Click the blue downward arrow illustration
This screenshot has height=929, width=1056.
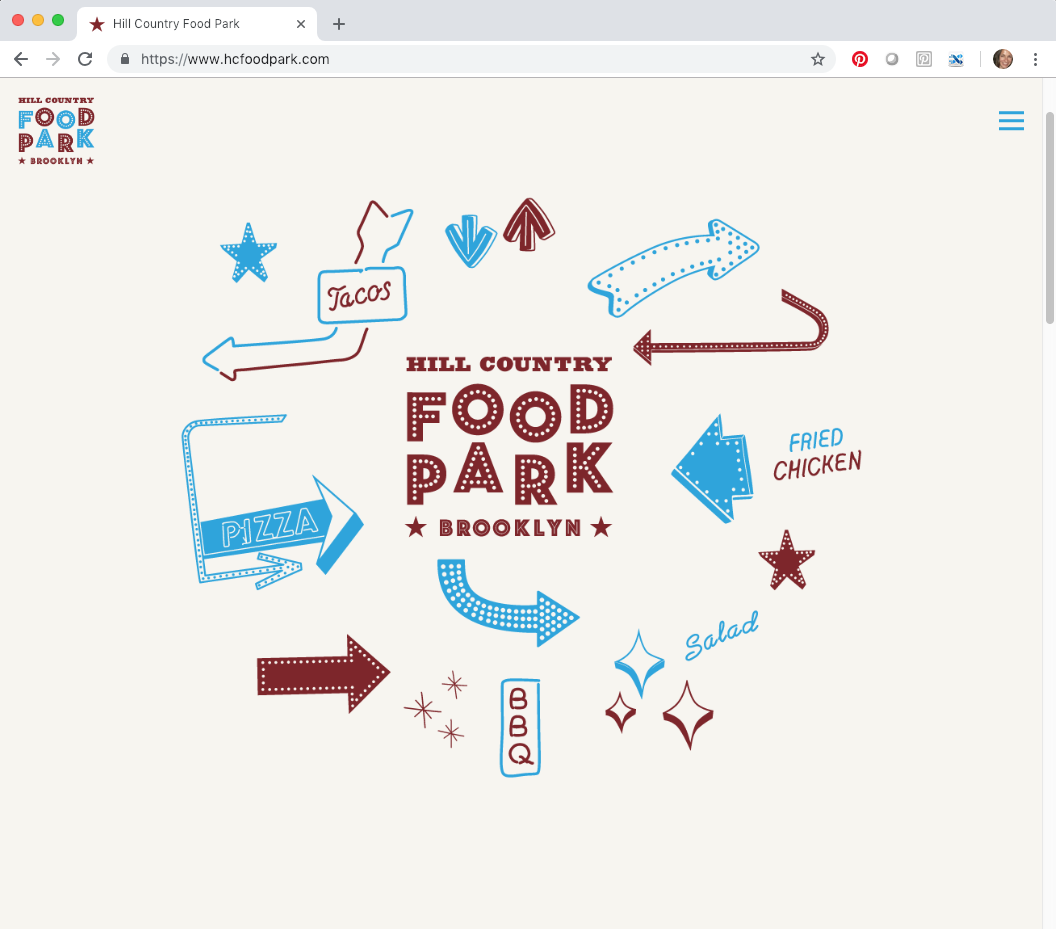[471, 241]
